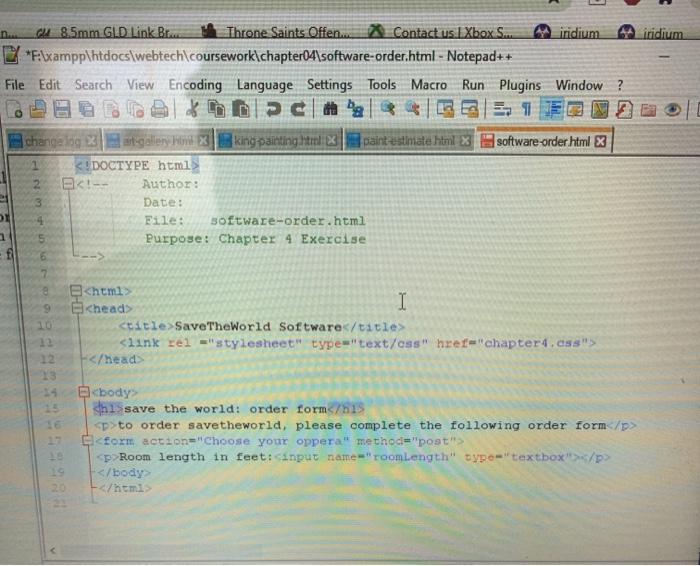Screen dimensions: 700x566
Task: Collapse the html tag fold marker
Action: (x=76, y=291)
